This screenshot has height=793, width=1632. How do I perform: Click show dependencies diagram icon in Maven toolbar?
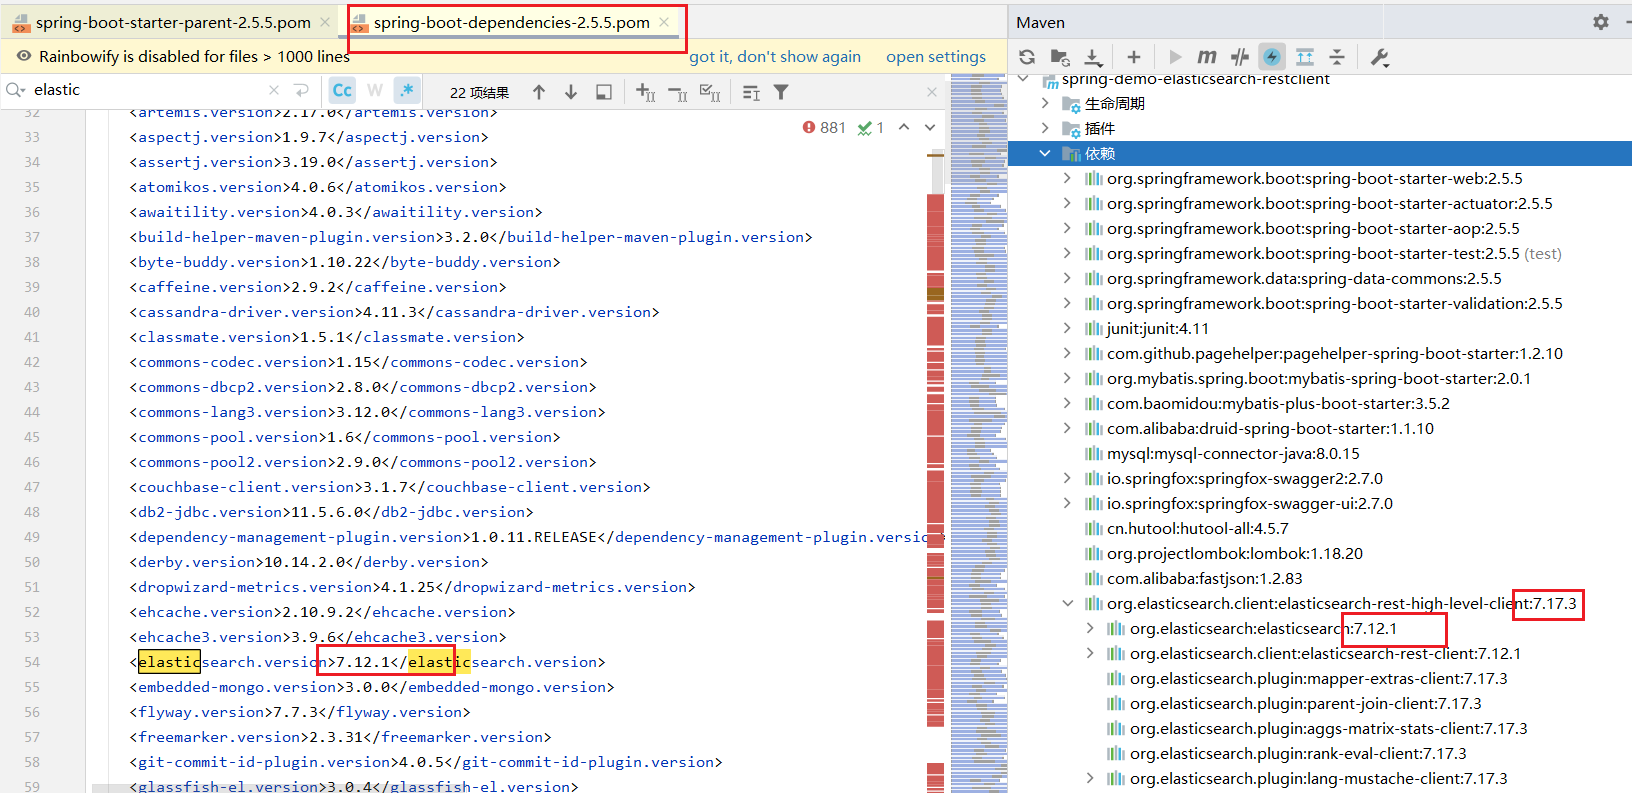point(1304,57)
